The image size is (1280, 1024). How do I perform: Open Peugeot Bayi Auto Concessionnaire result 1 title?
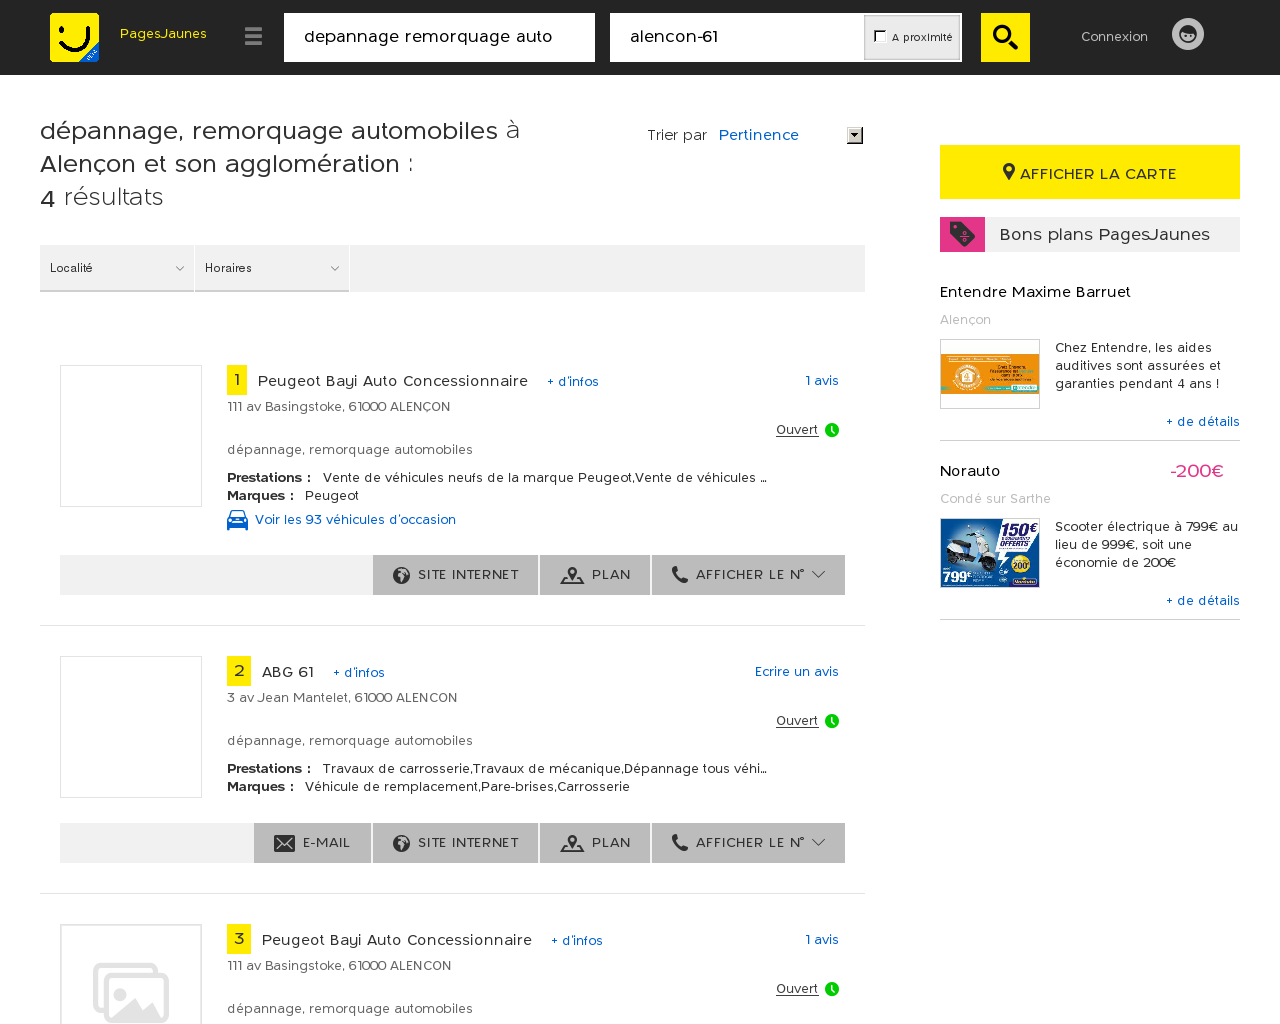tap(393, 381)
